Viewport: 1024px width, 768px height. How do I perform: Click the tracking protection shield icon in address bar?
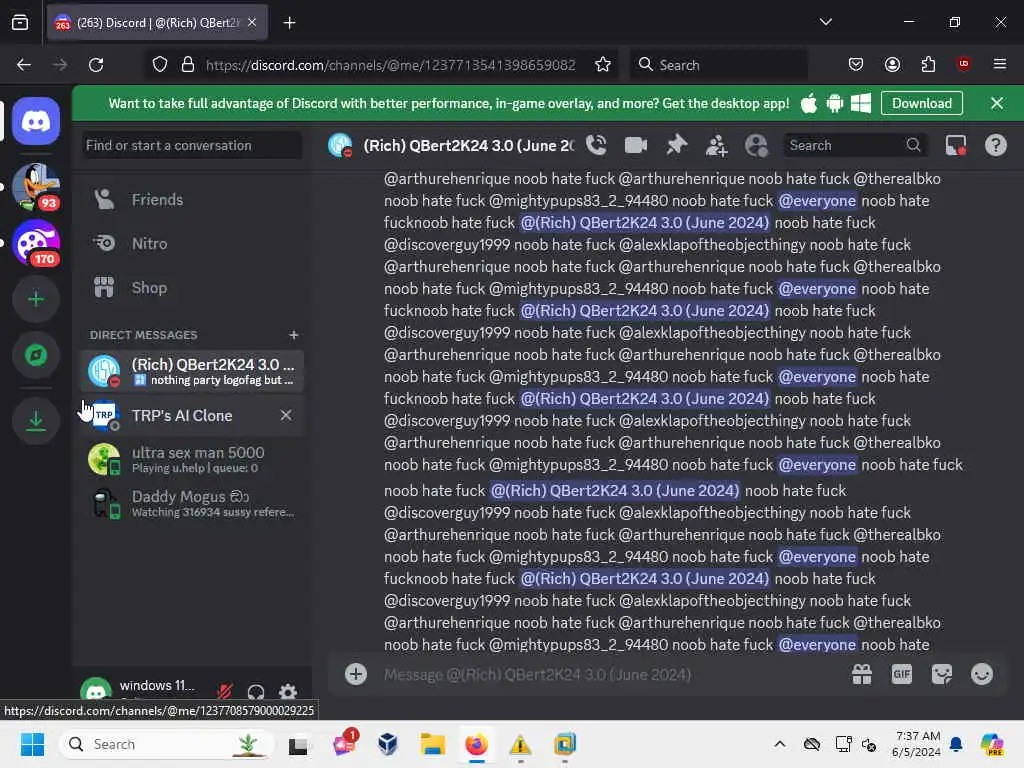(160, 65)
